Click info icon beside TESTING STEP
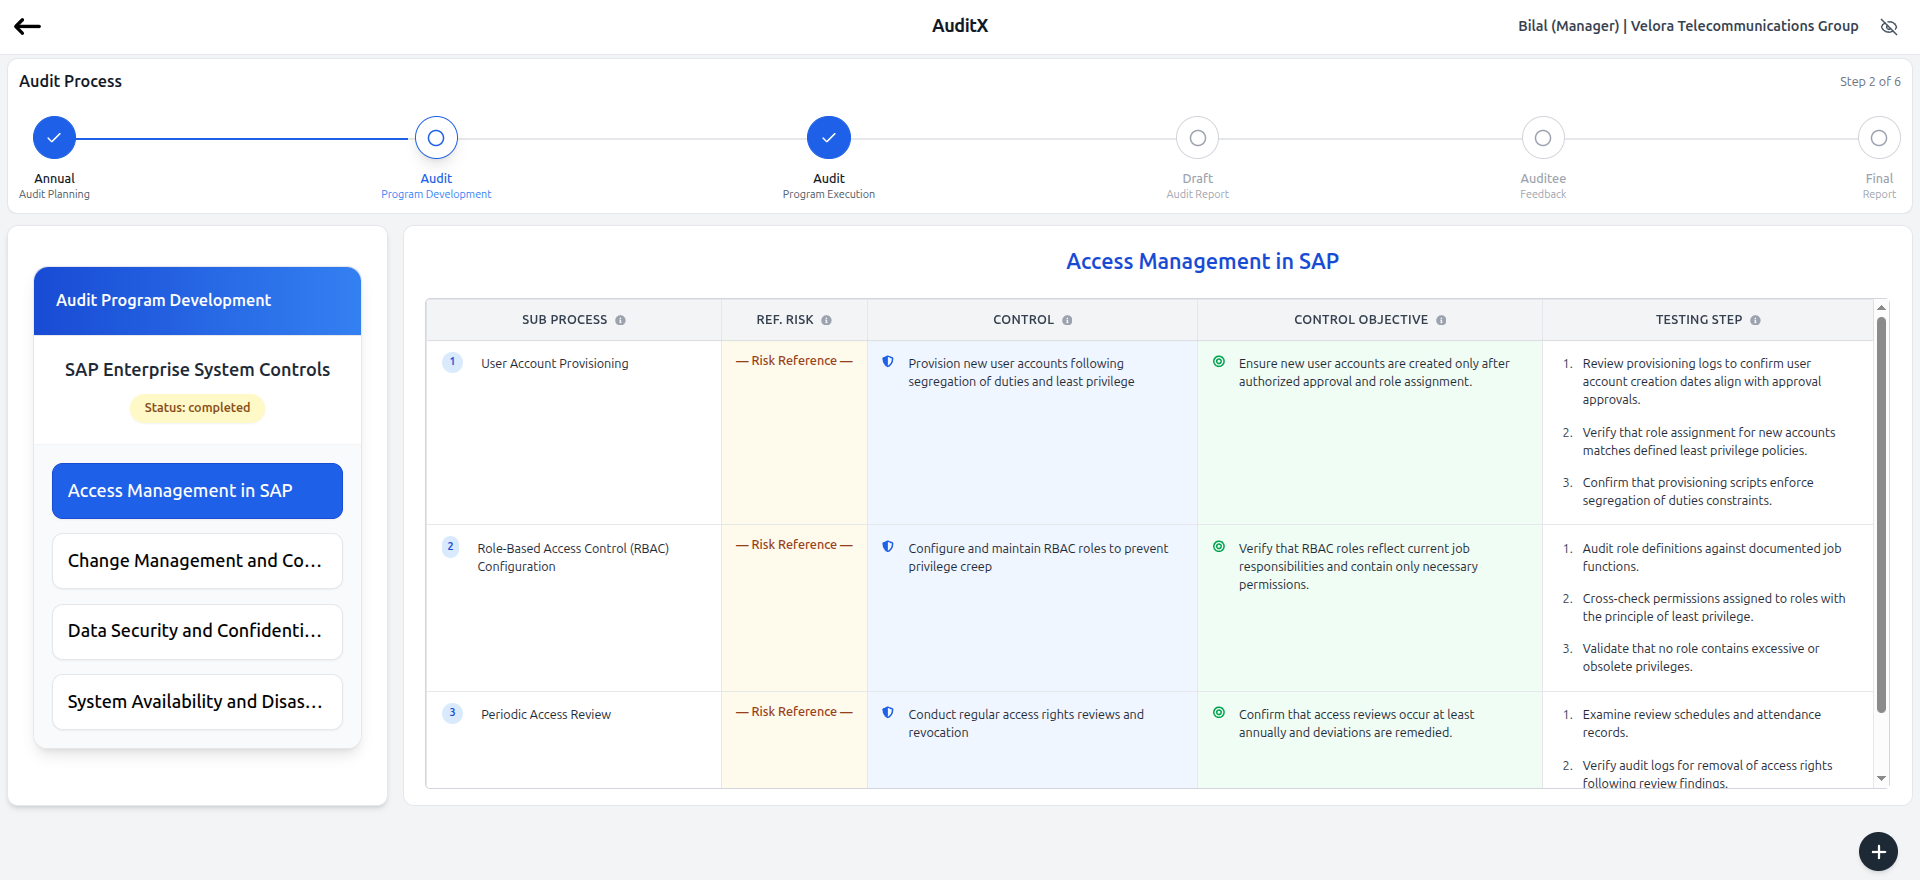 click(x=1755, y=321)
